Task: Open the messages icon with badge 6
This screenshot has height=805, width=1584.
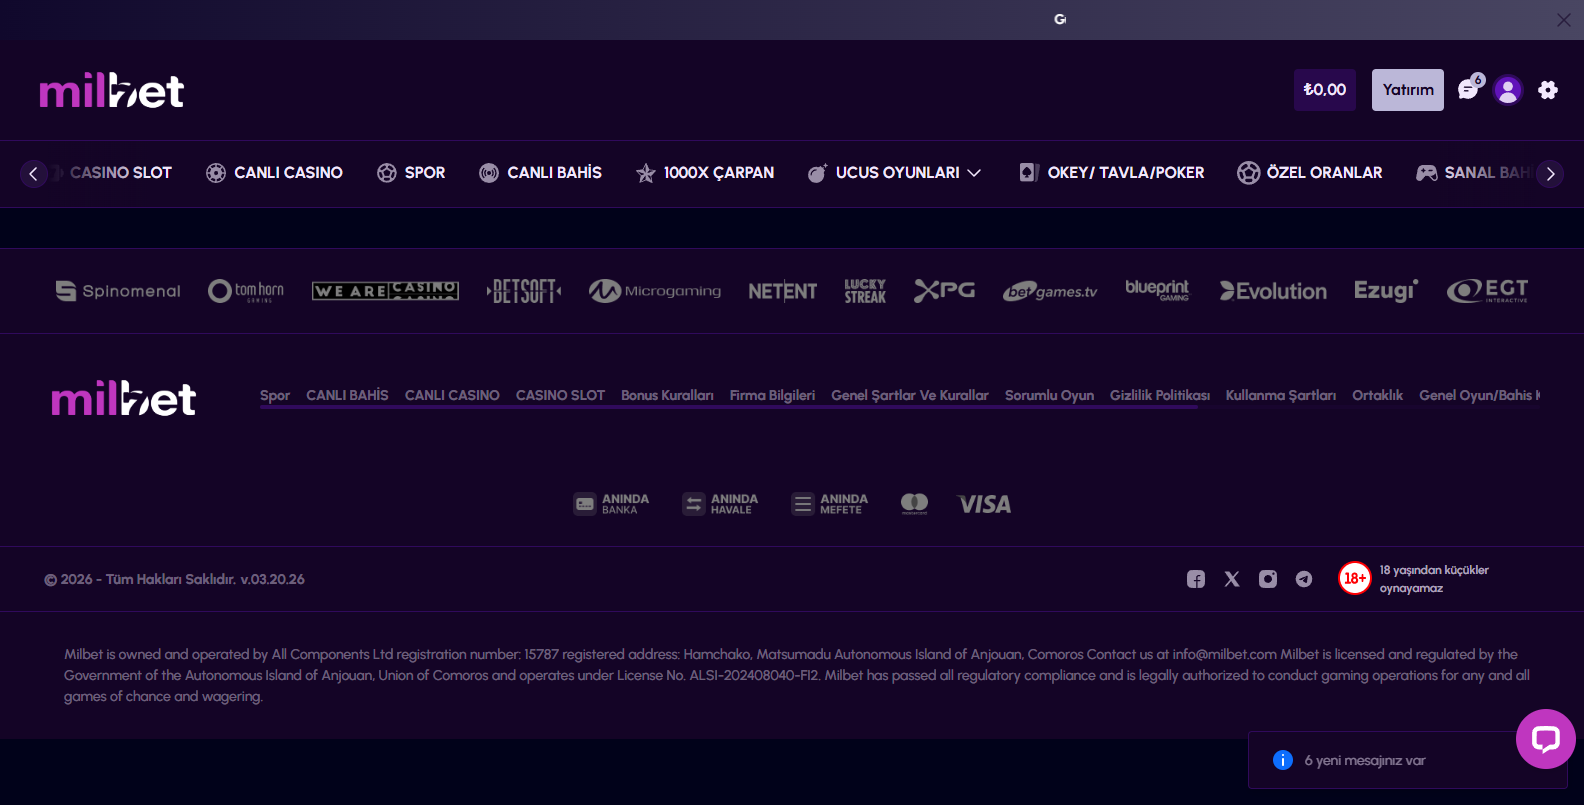Action: coord(1469,89)
